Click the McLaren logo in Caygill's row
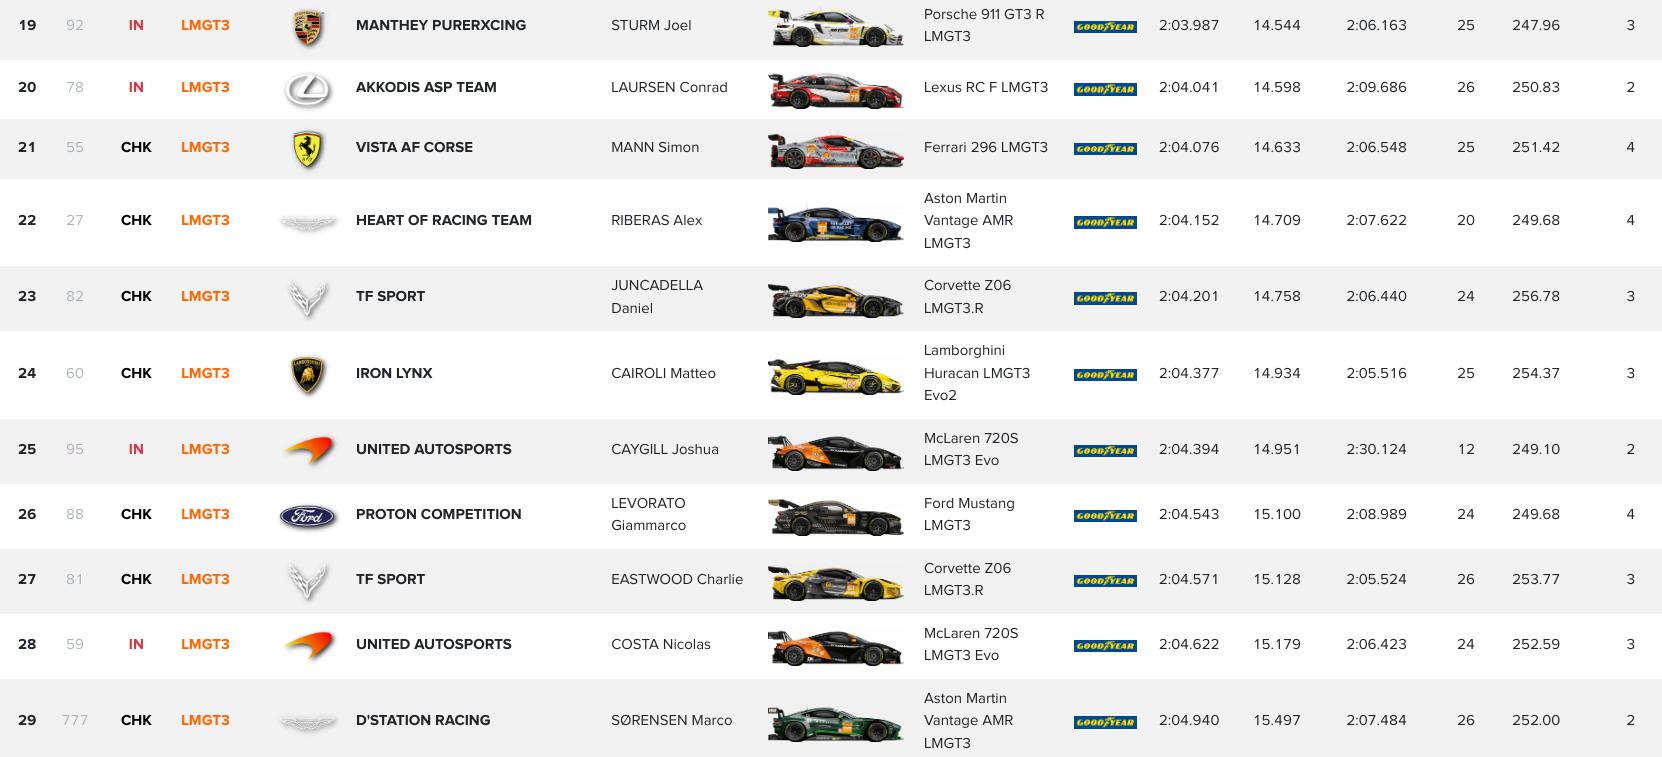Image resolution: width=1662 pixels, height=757 pixels. point(308,450)
